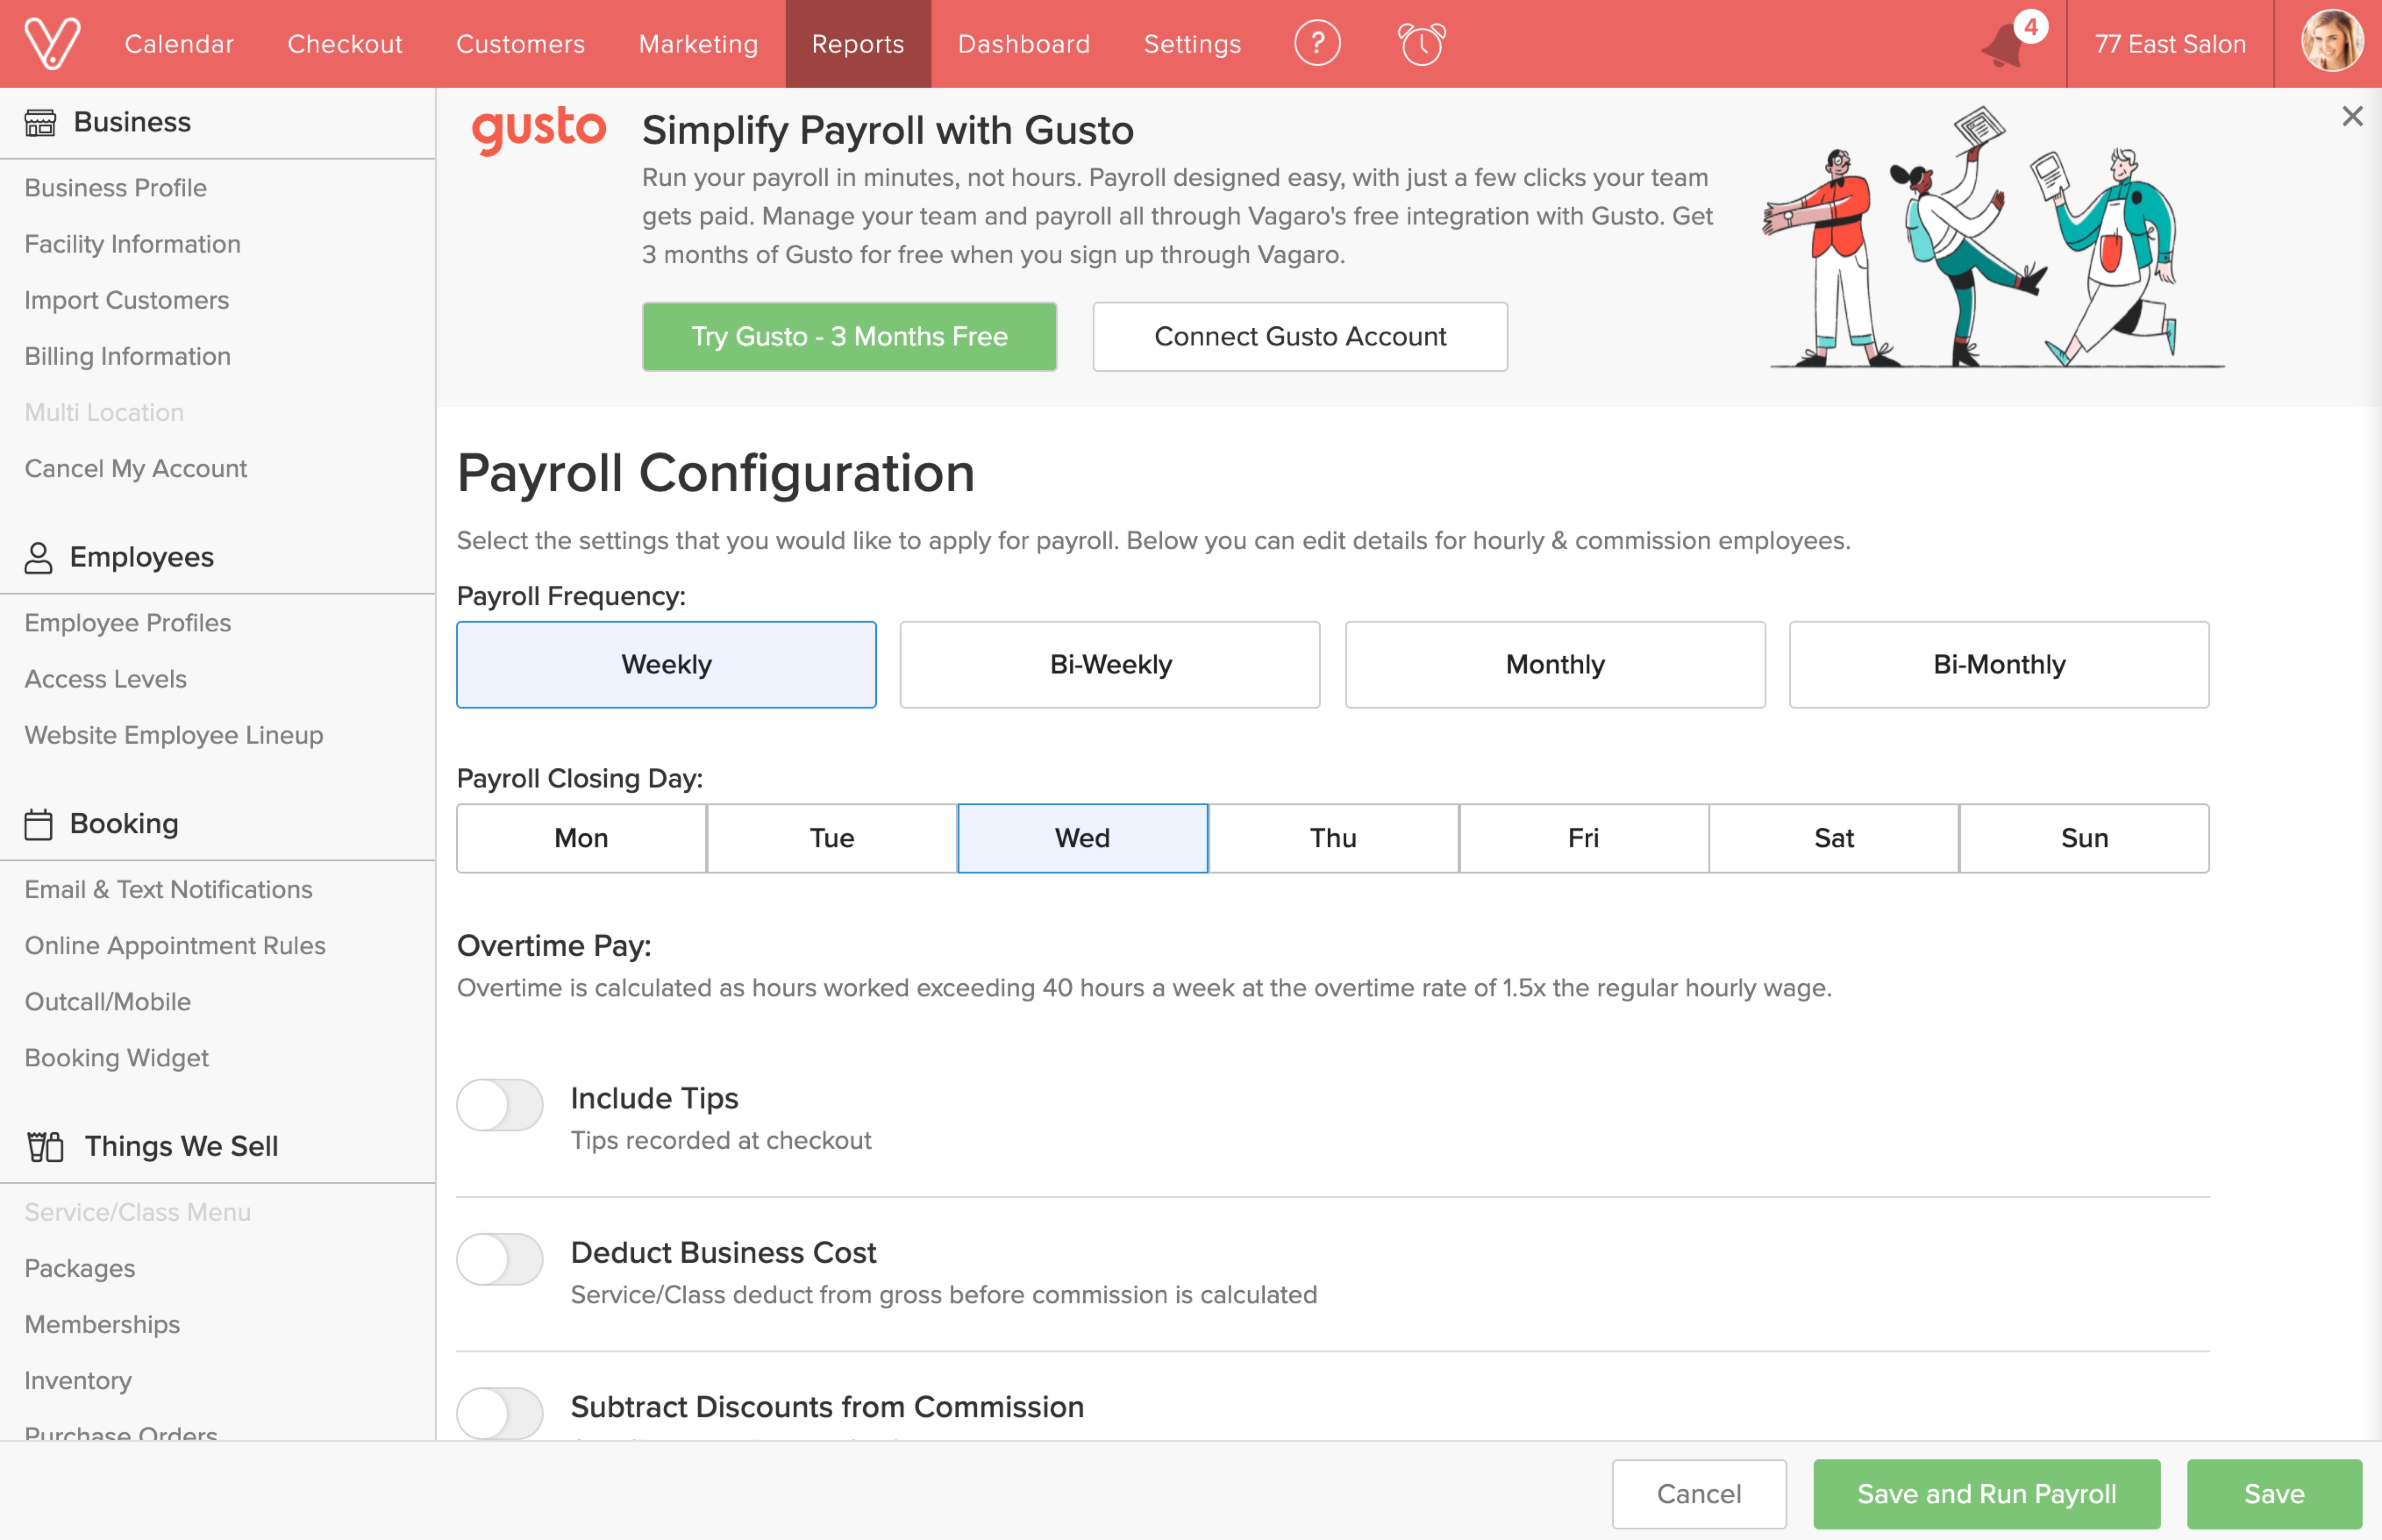Viewport: 2382px width, 1540px height.
Task: Open the help question mark icon
Action: pos(1317,44)
